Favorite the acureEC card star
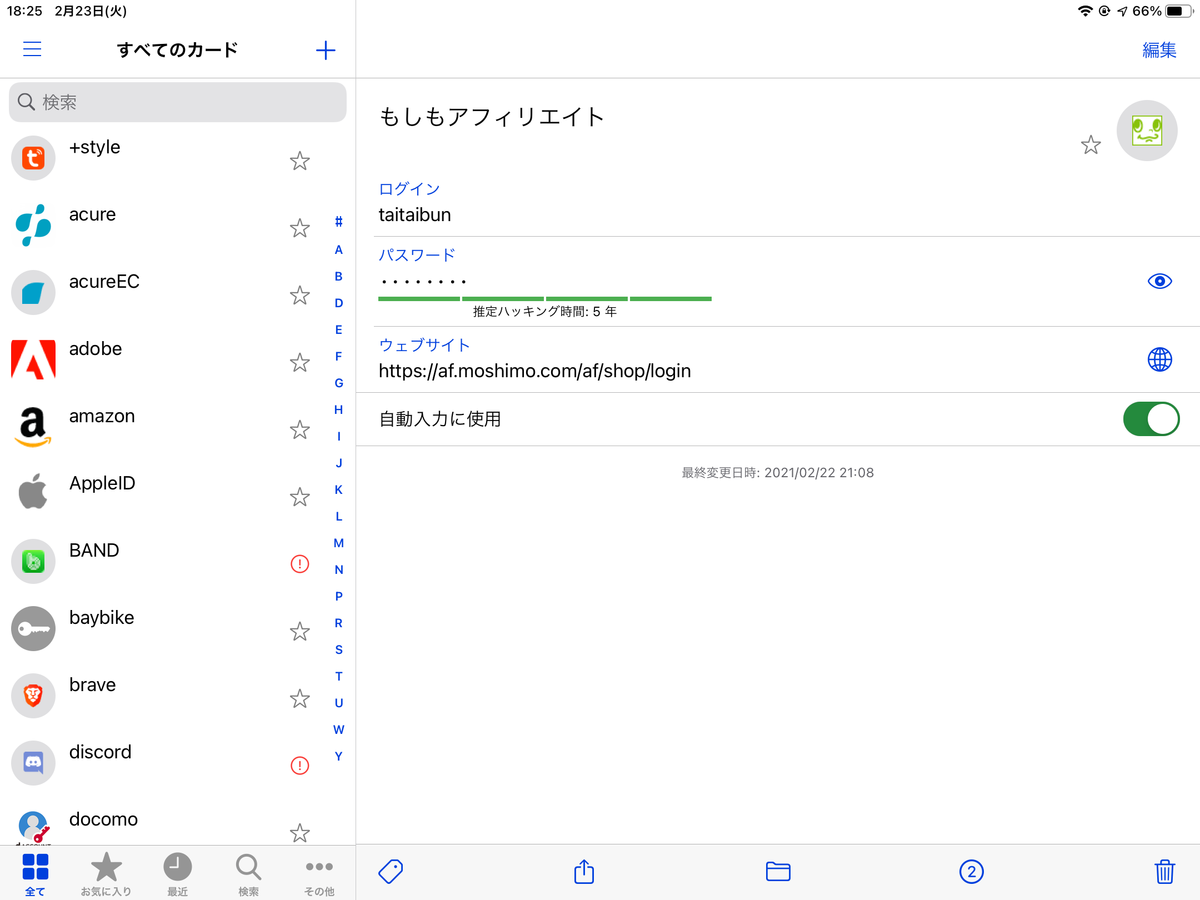 [299, 295]
